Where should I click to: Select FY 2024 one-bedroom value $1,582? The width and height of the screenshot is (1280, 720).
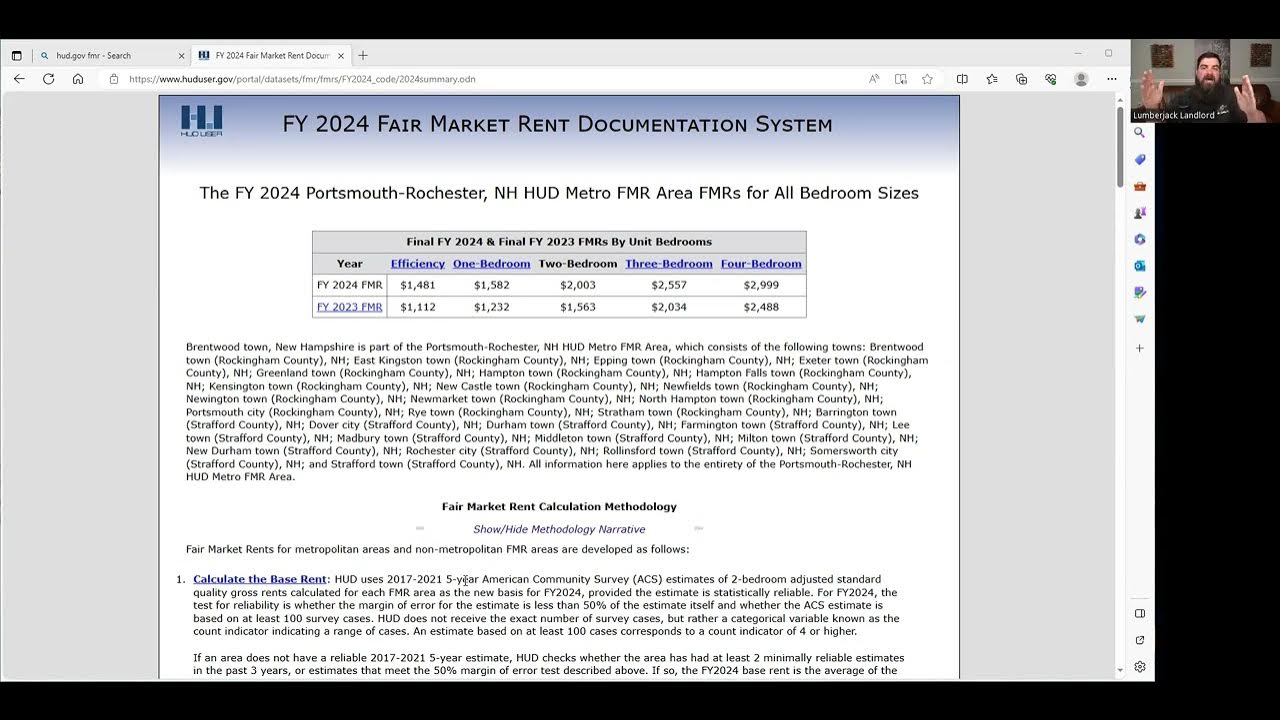(491, 285)
